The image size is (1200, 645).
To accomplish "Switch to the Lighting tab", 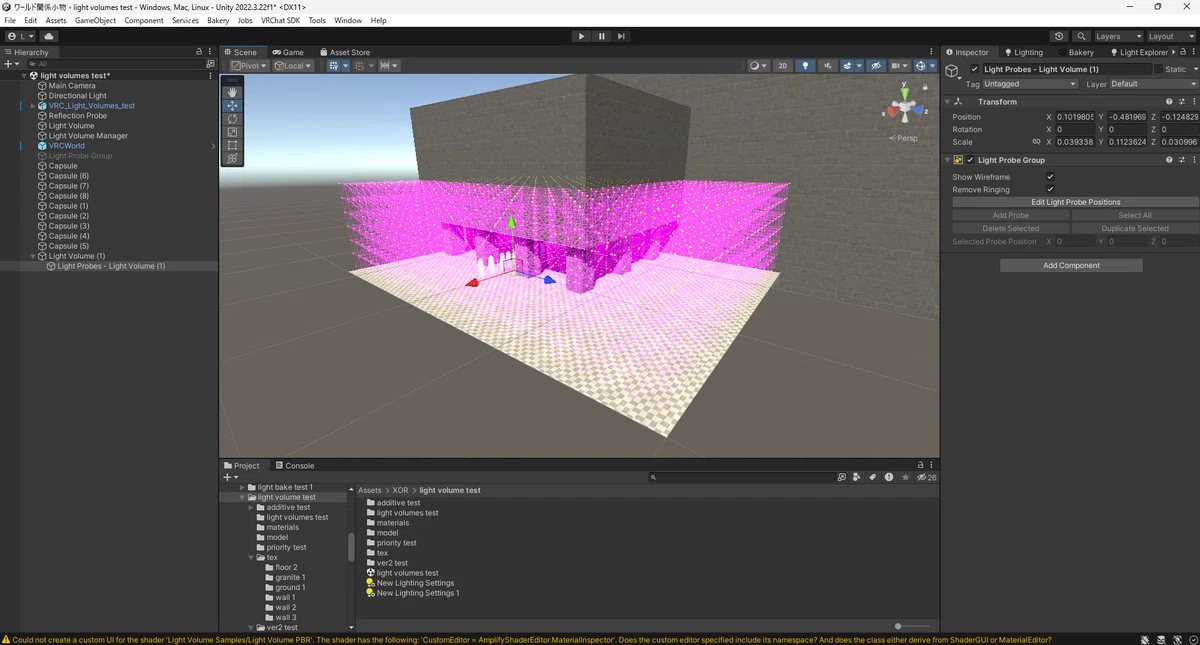I will 1023,52.
